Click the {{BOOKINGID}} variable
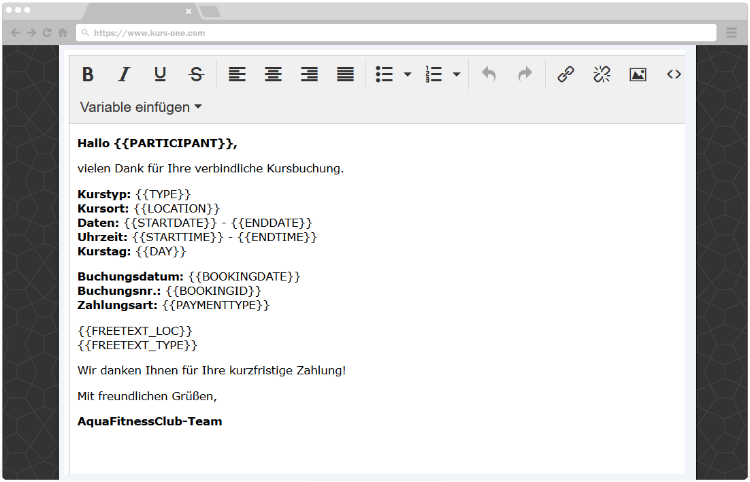Viewport: 750px width, 482px height. [x=214, y=291]
